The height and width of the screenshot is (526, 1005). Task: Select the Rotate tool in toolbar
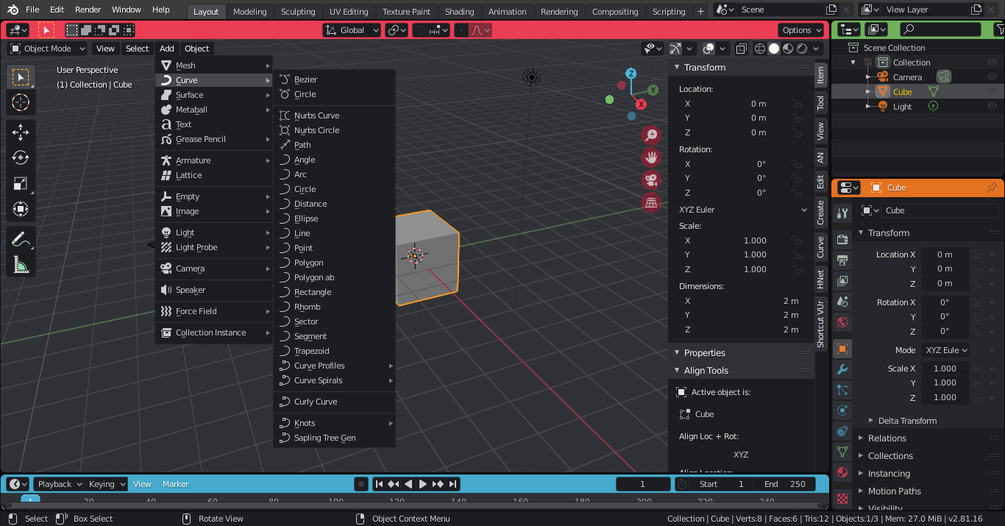[x=21, y=158]
